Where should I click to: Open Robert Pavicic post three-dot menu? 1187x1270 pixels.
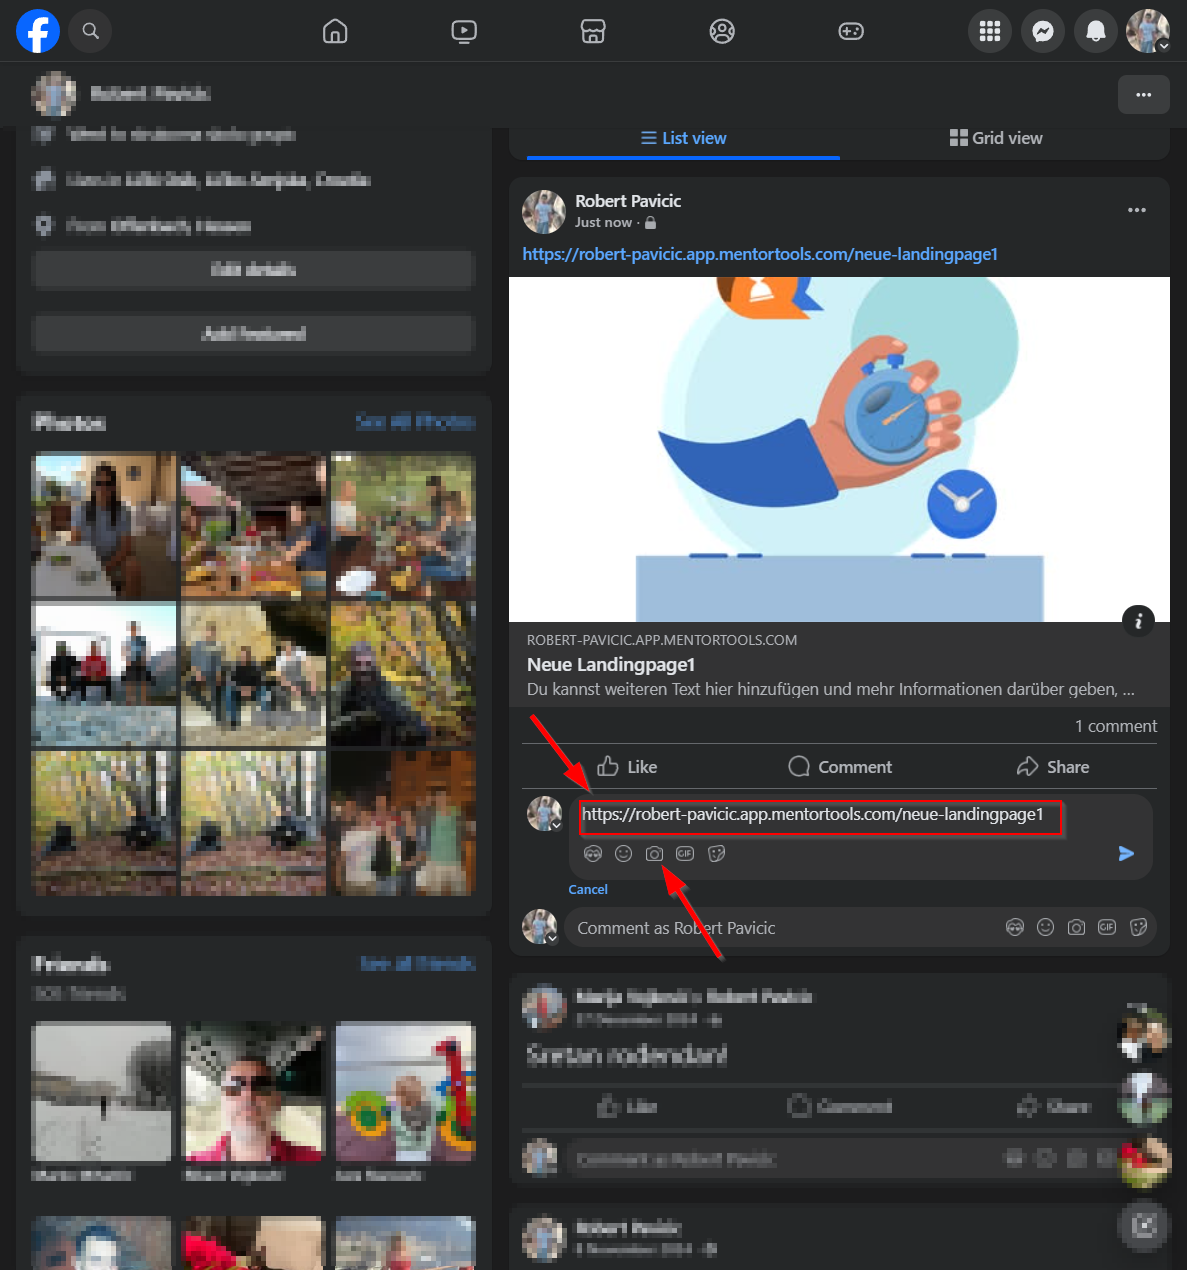coord(1137,210)
